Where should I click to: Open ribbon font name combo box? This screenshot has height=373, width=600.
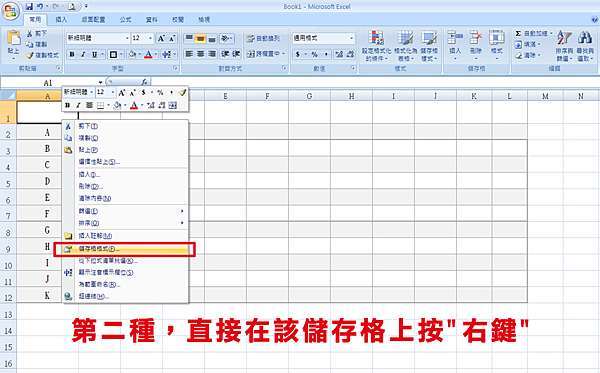click(x=98, y=38)
